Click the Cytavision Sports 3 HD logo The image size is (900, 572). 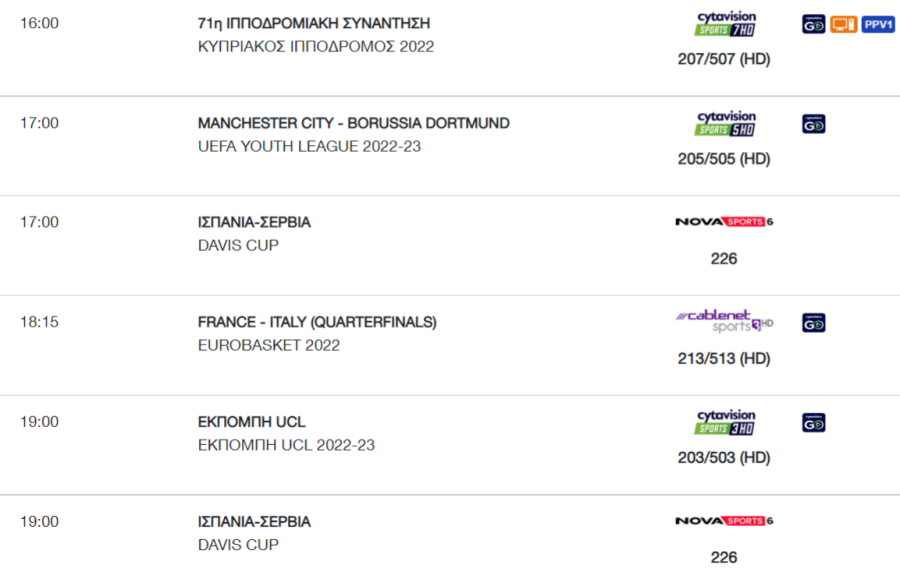tap(725, 423)
